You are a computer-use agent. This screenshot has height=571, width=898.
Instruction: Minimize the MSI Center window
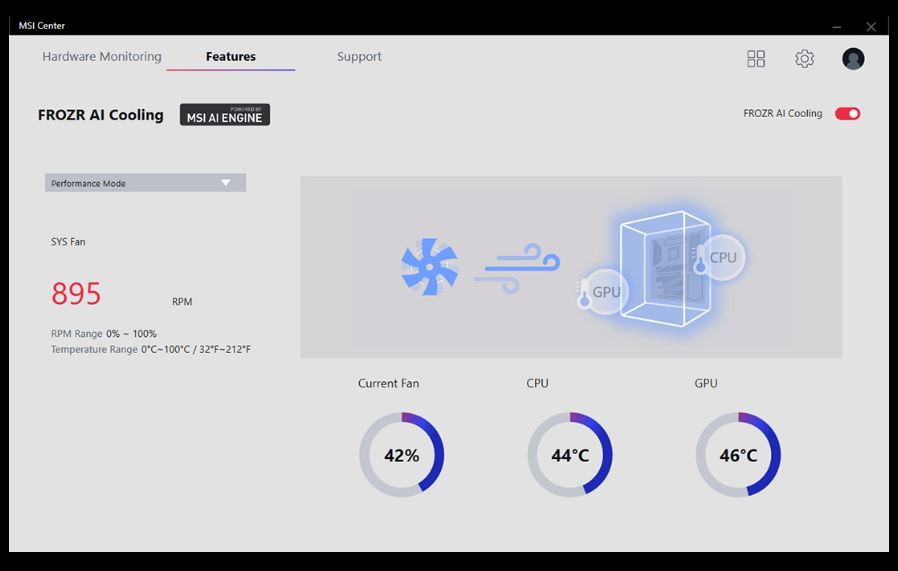click(x=837, y=26)
